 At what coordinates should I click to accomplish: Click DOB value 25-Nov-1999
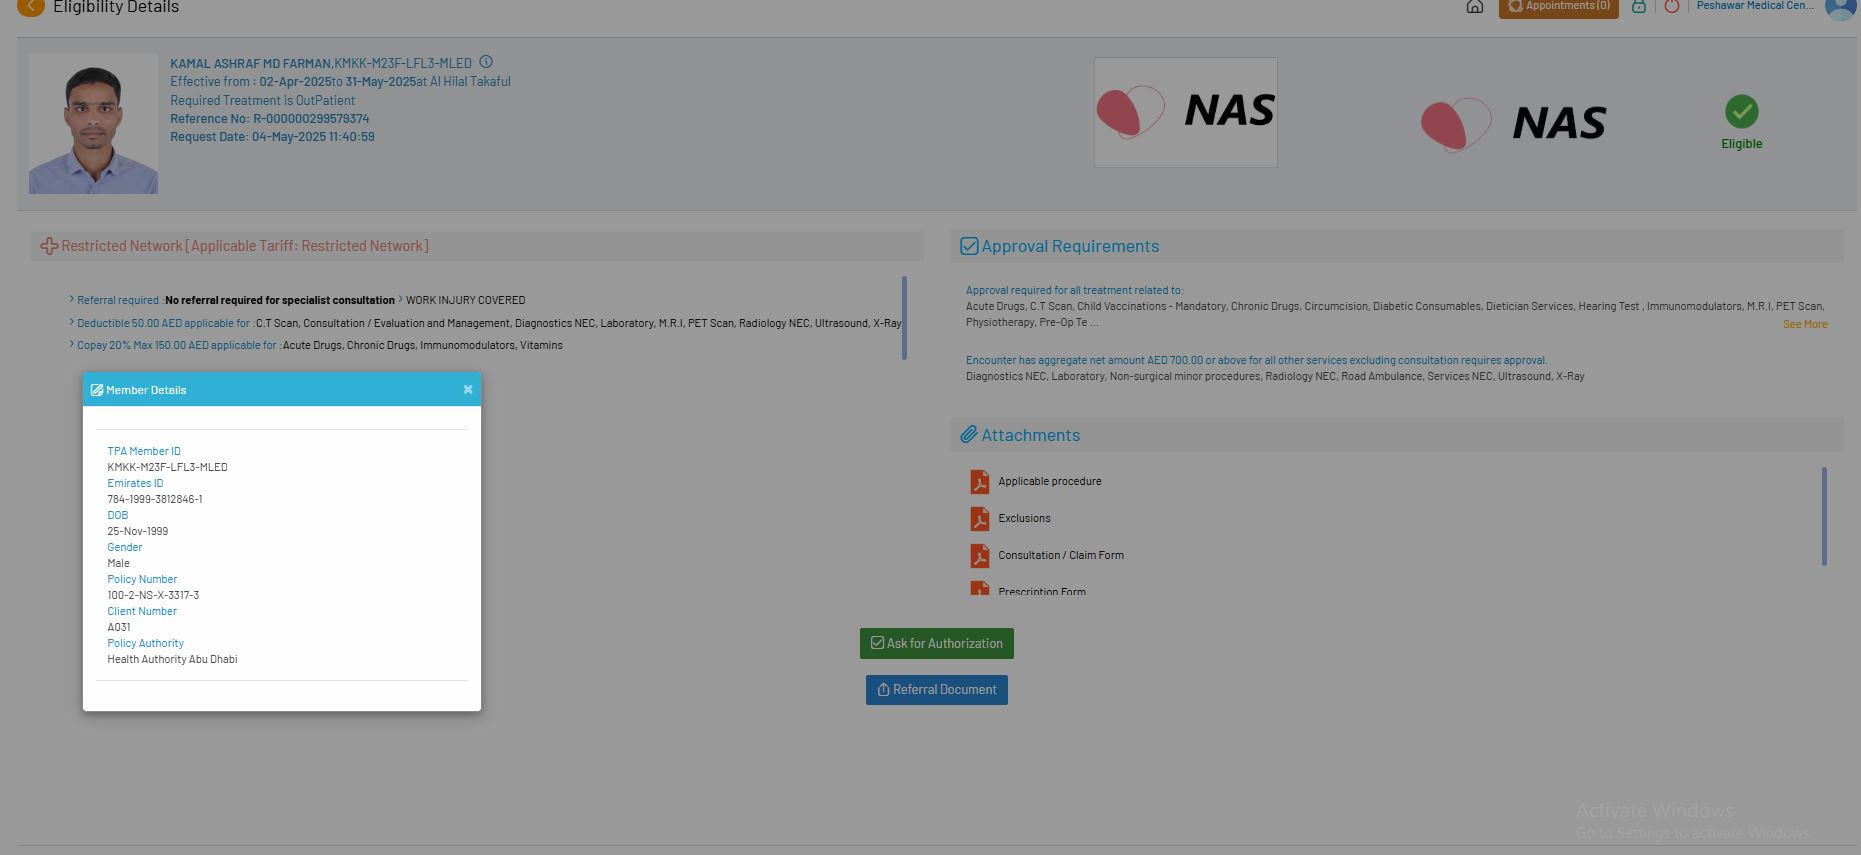(x=138, y=531)
